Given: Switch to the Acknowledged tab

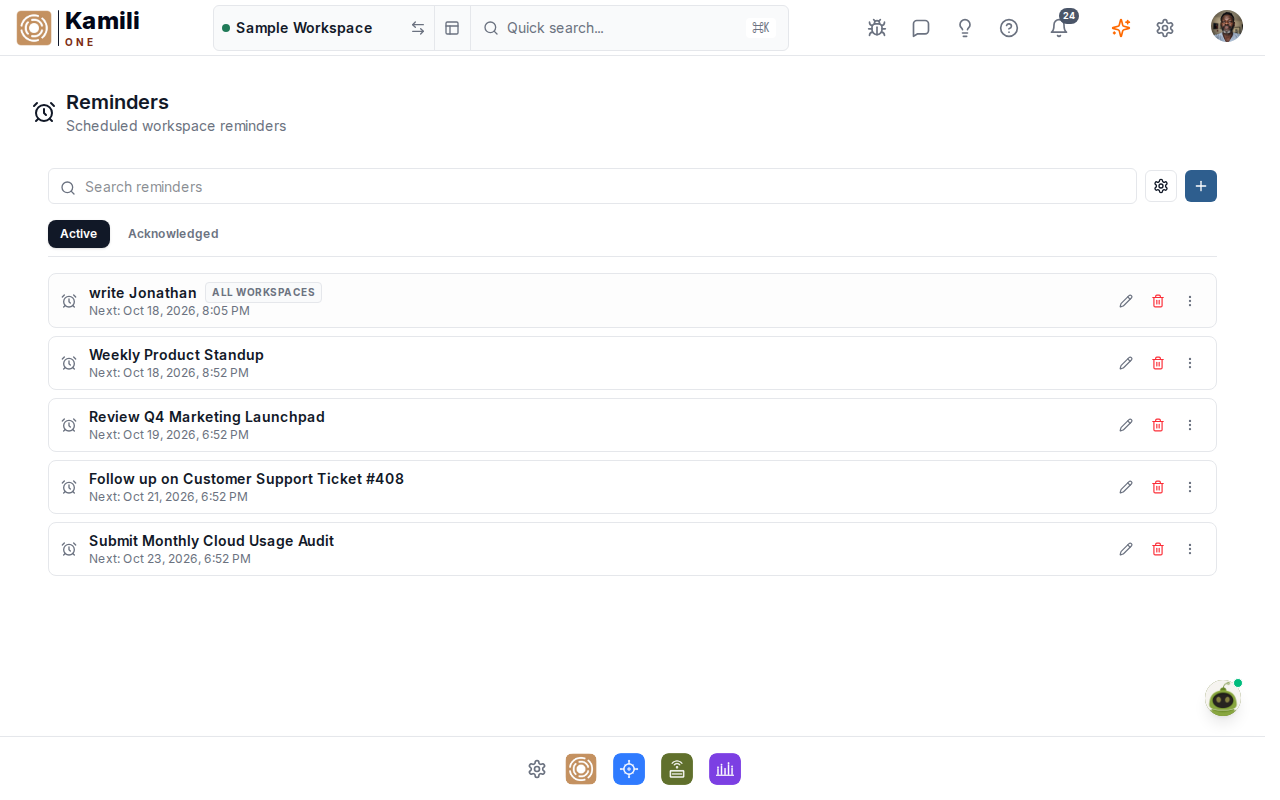Looking at the screenshot, I should click(x=173, y=234).
